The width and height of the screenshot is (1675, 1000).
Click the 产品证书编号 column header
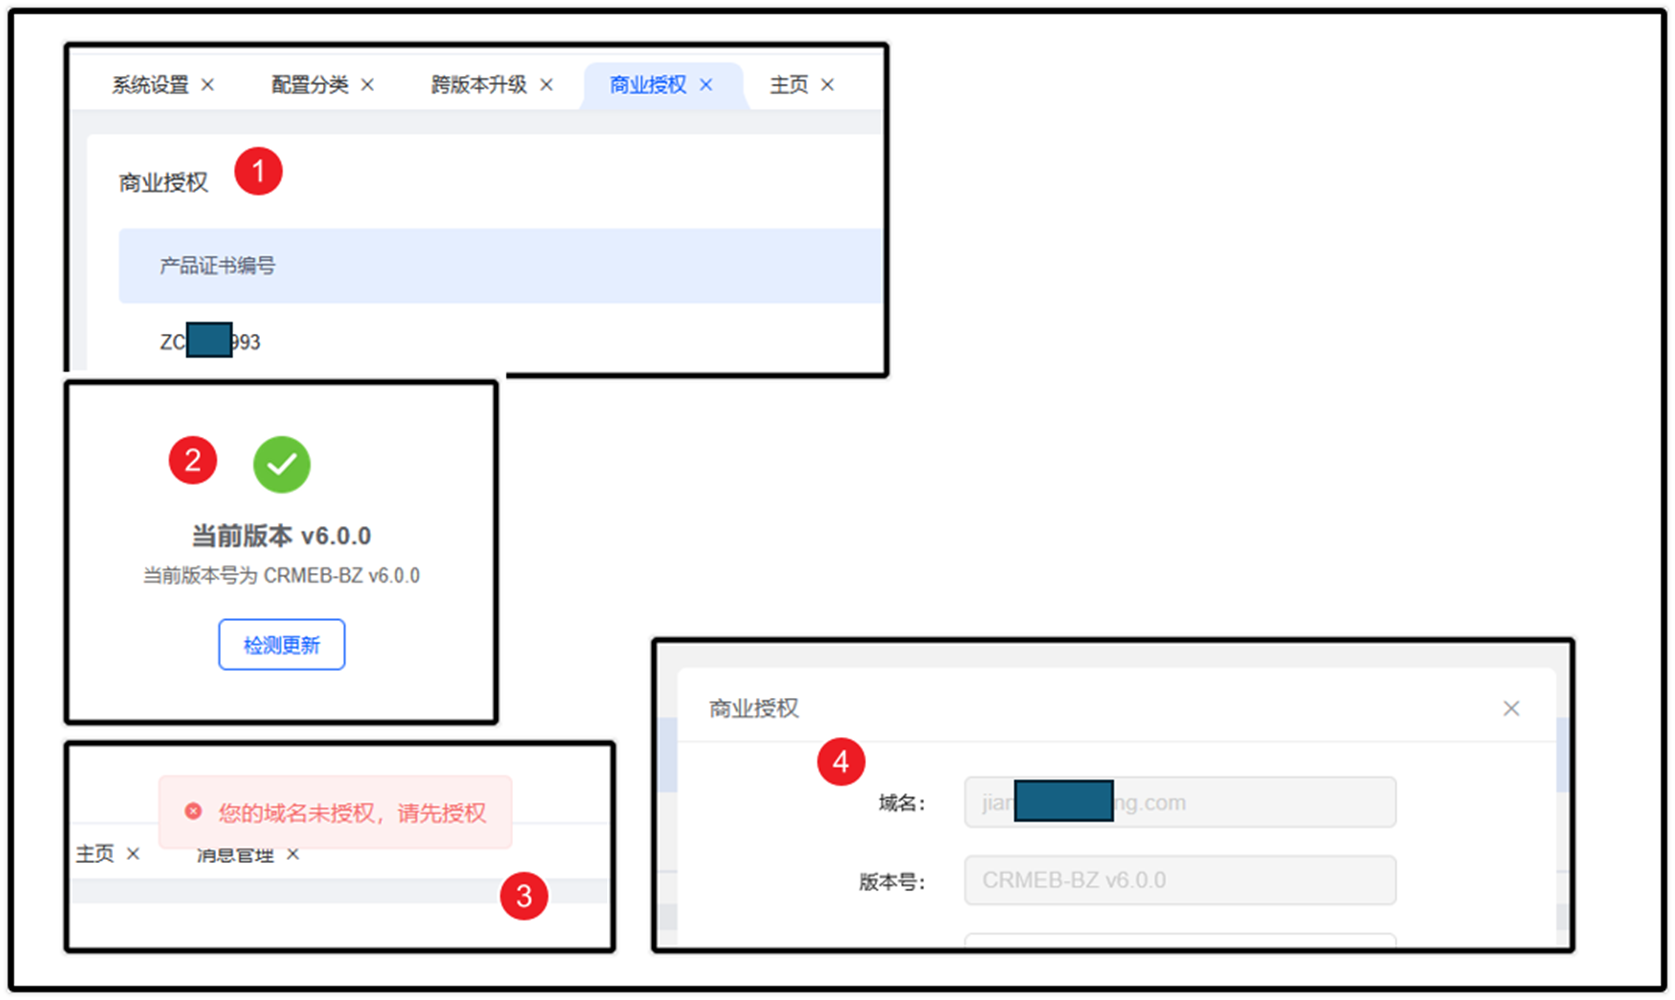(217, 266)
